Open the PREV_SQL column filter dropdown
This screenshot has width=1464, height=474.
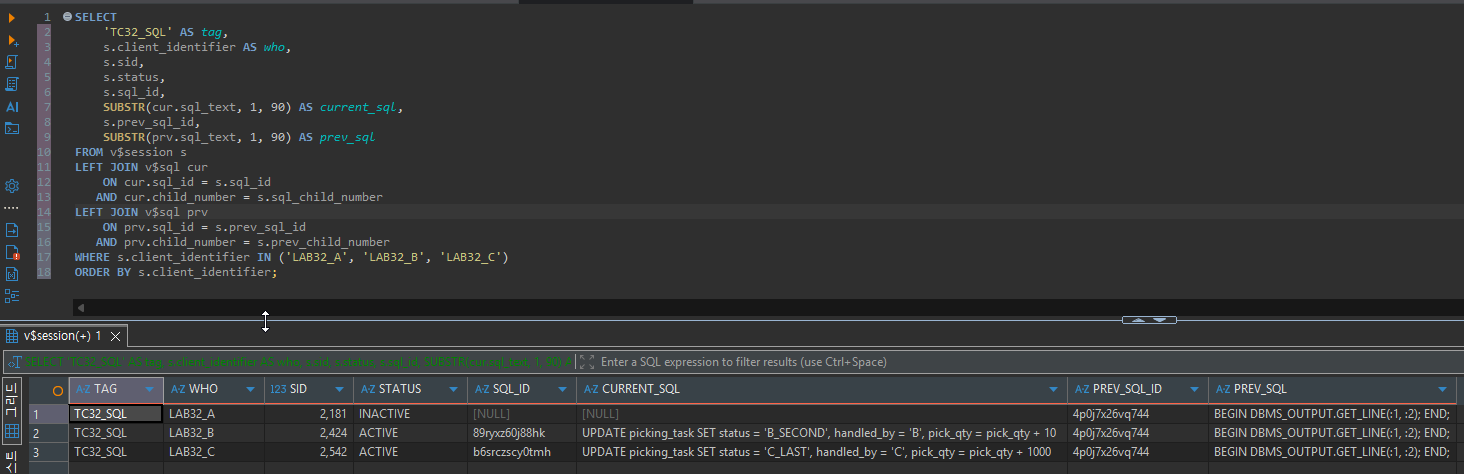(1442, 389)
